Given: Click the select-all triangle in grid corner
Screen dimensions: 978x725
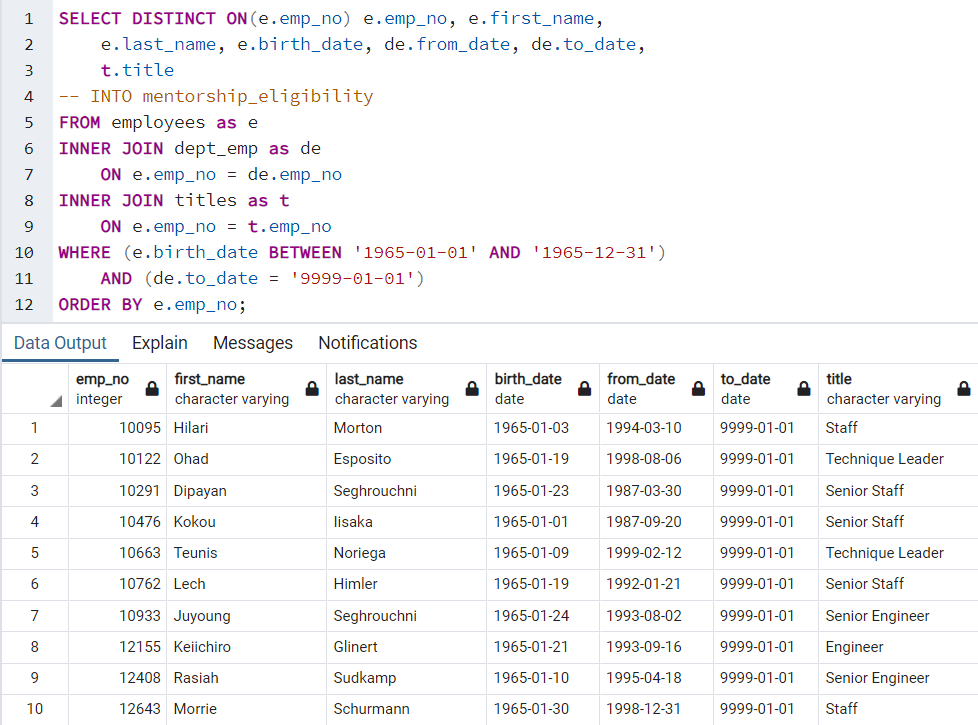Looking at the screenshot, I should pos(56,401).
